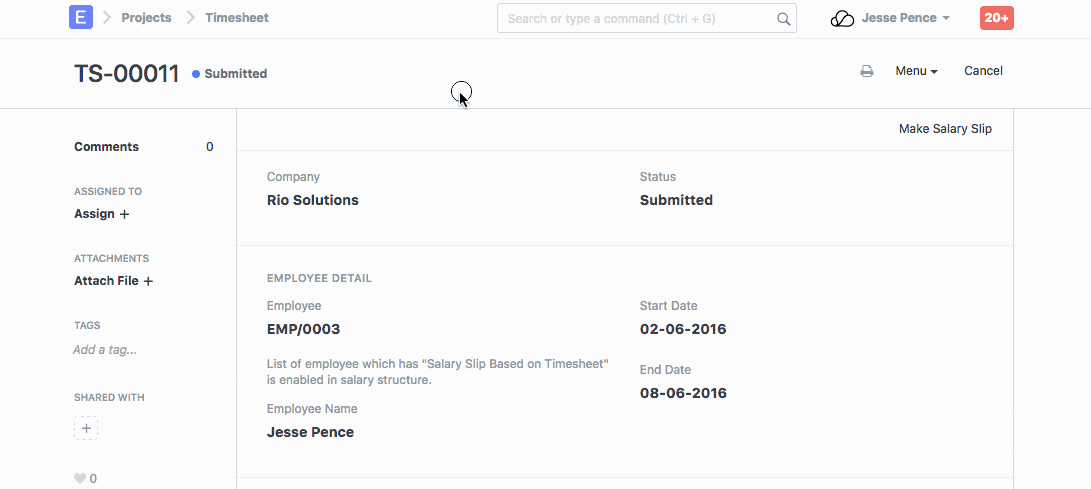This screenshot has height=489, width=1091.
Task: Open the 20+ notifications badge
Action: pyautogui.click(x=997, y=18)
